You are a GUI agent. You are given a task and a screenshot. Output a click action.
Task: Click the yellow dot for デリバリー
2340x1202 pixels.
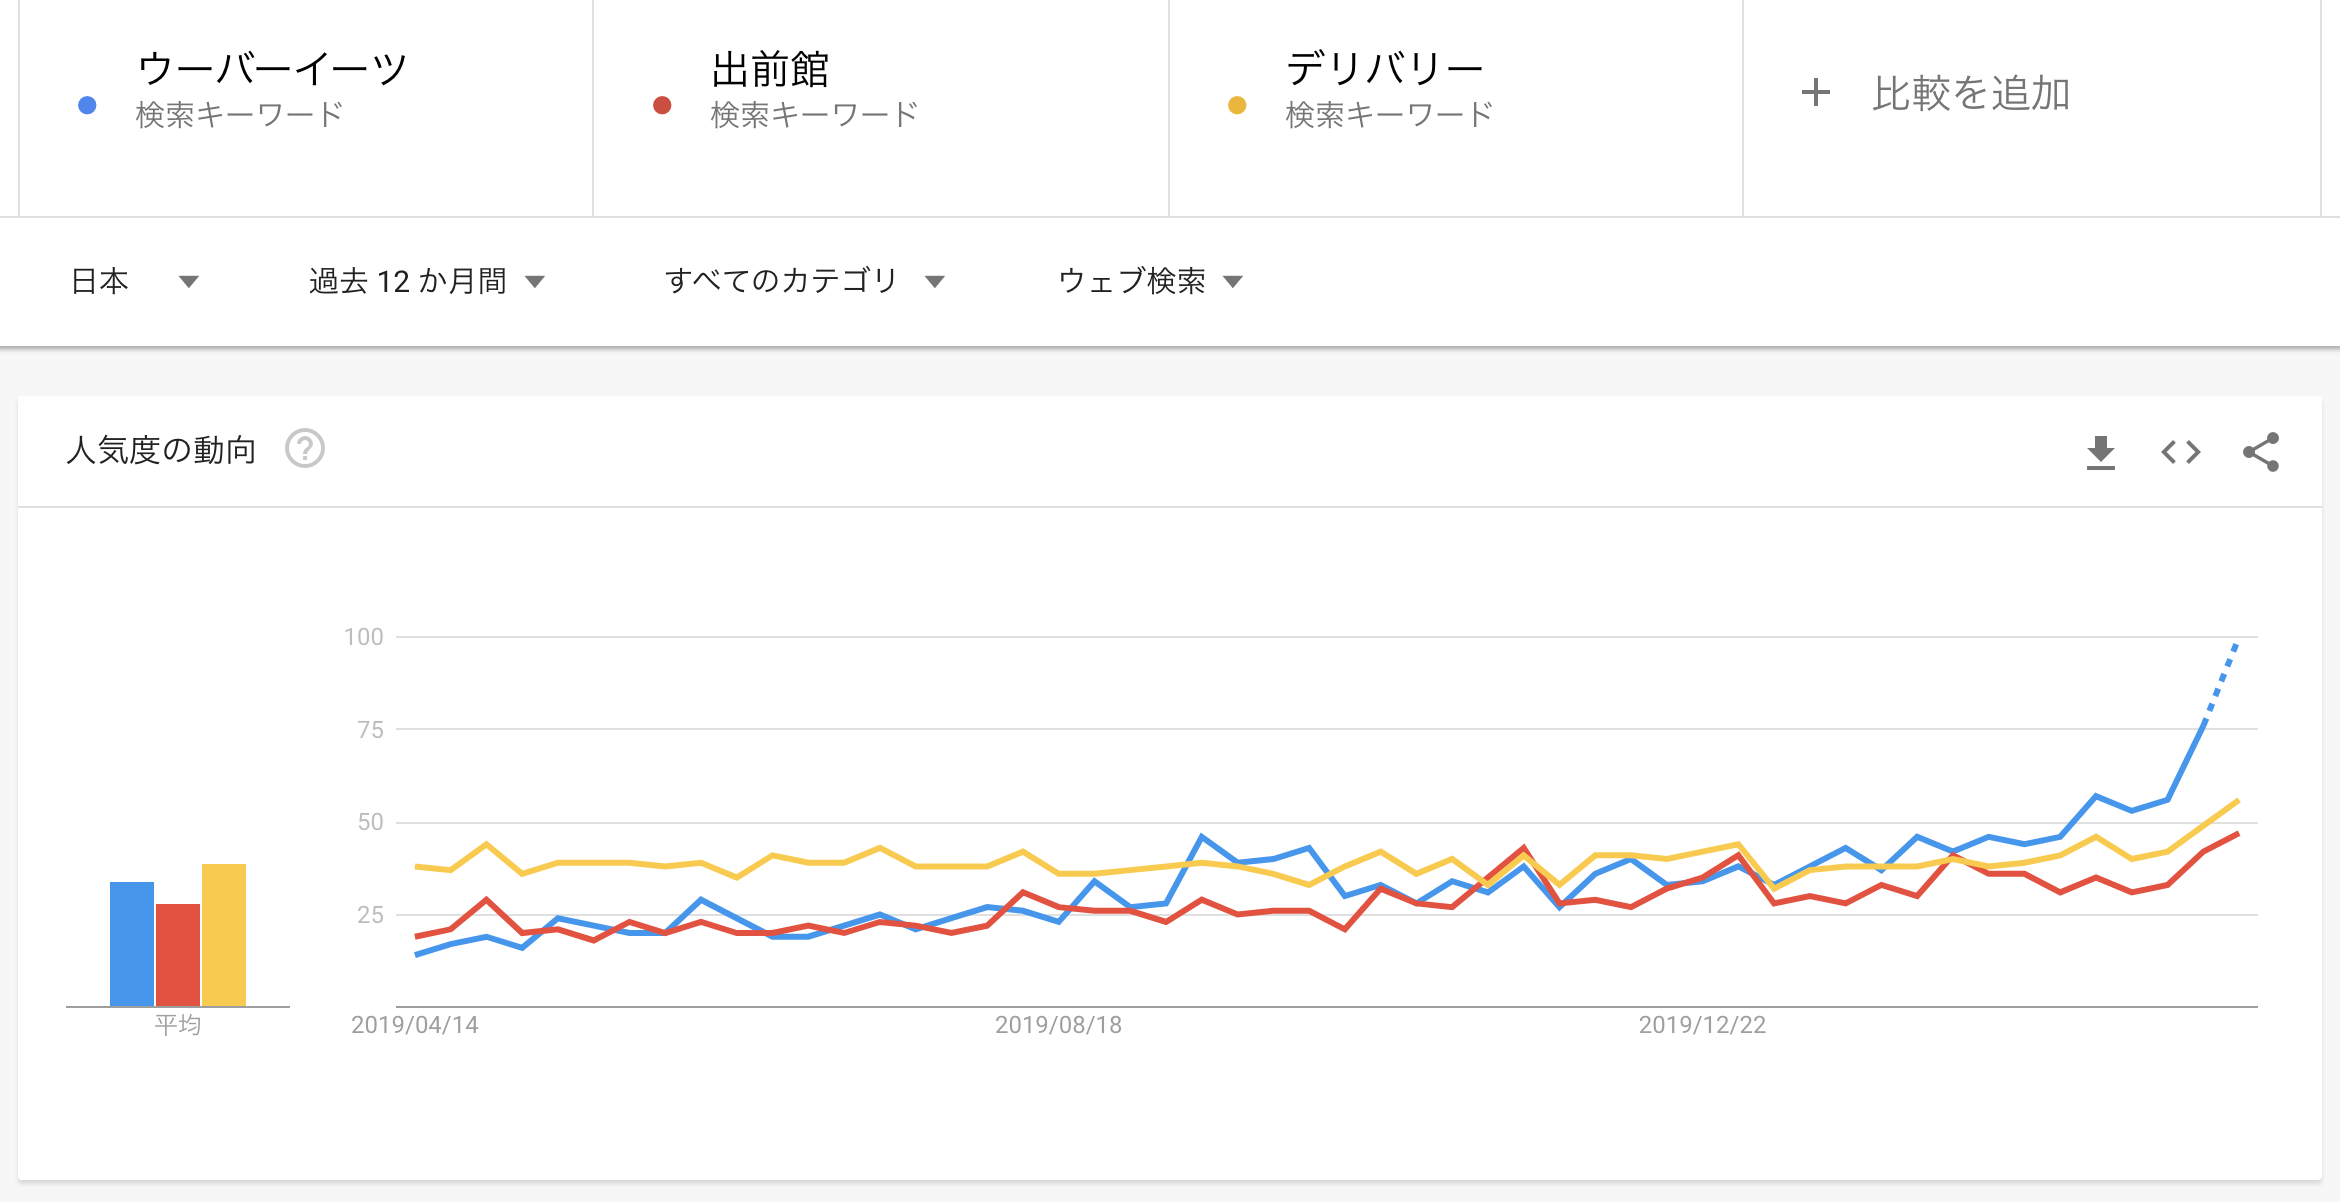[x=1237, y=104]
